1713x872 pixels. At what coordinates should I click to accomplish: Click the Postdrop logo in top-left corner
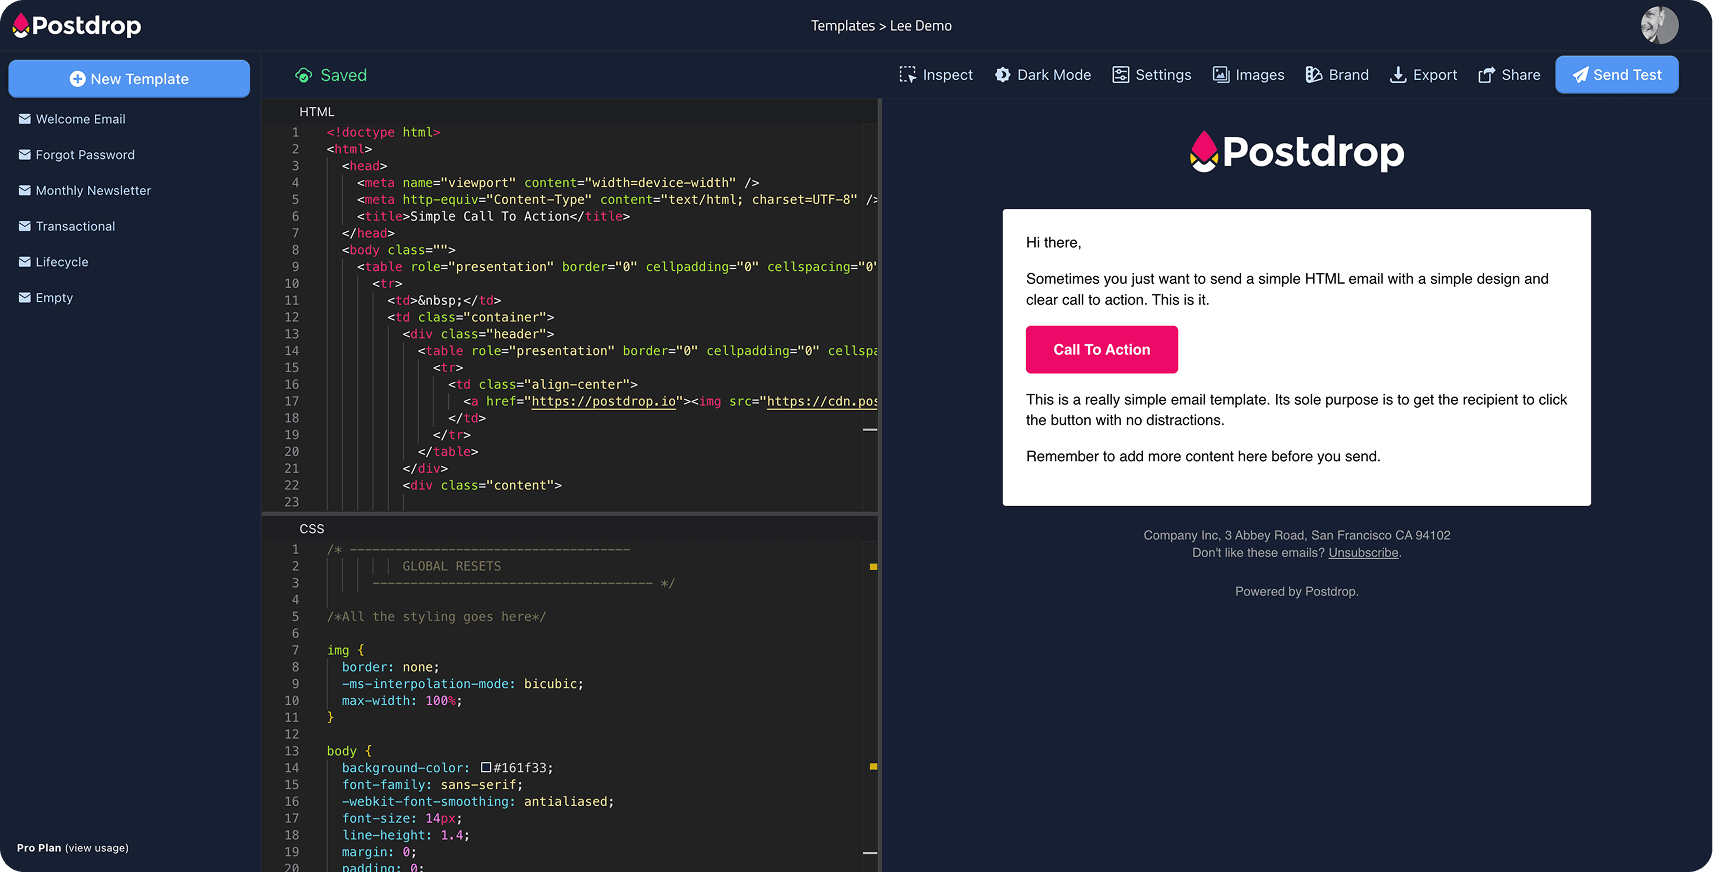(x=77, y=26)
